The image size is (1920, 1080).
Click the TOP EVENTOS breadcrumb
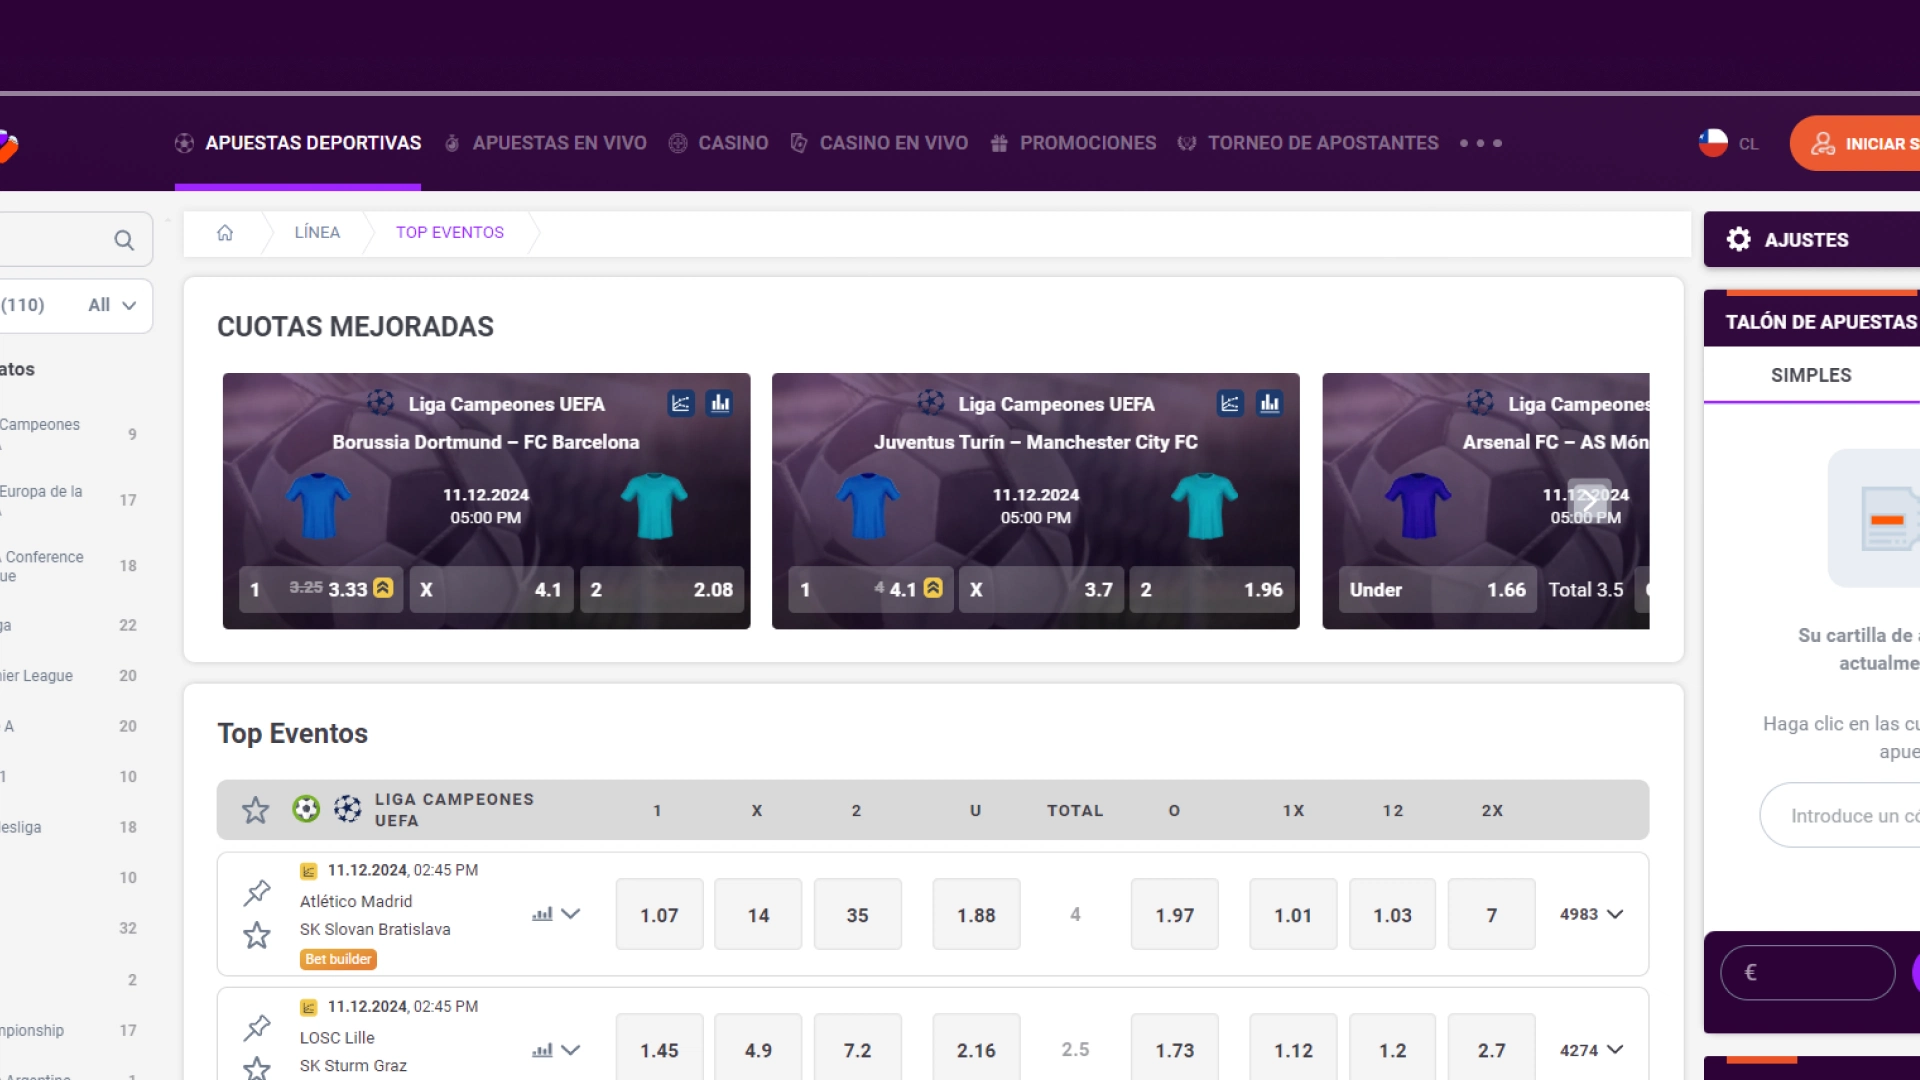[x=450, y=232]
